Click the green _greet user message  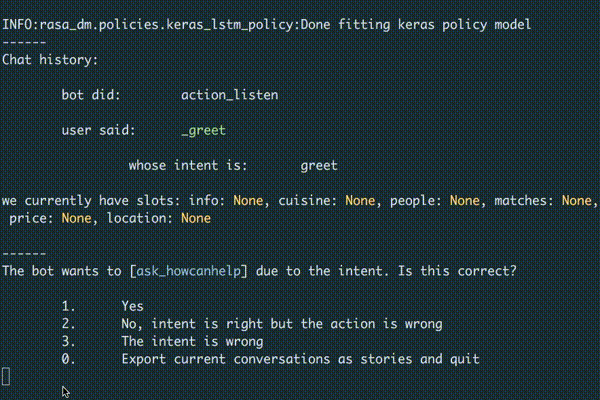pyautogui.click(x=204, y=131)
